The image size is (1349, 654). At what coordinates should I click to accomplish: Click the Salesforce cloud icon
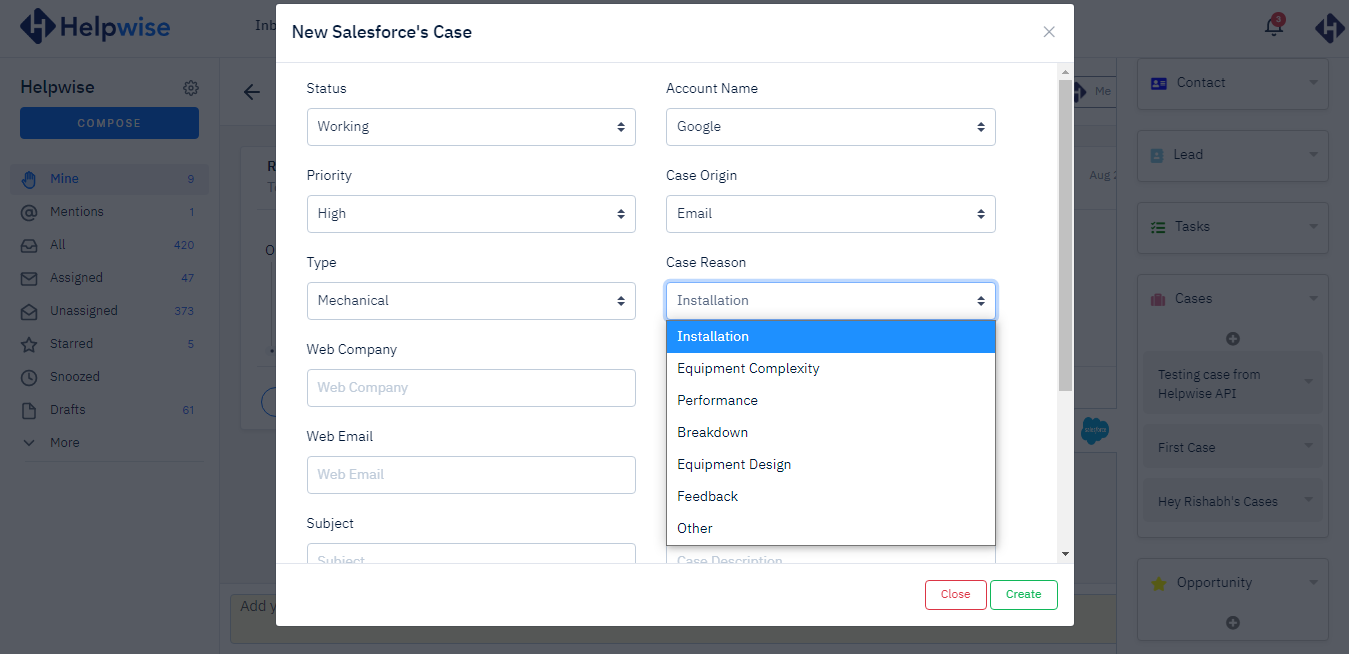coord(1095,431)
